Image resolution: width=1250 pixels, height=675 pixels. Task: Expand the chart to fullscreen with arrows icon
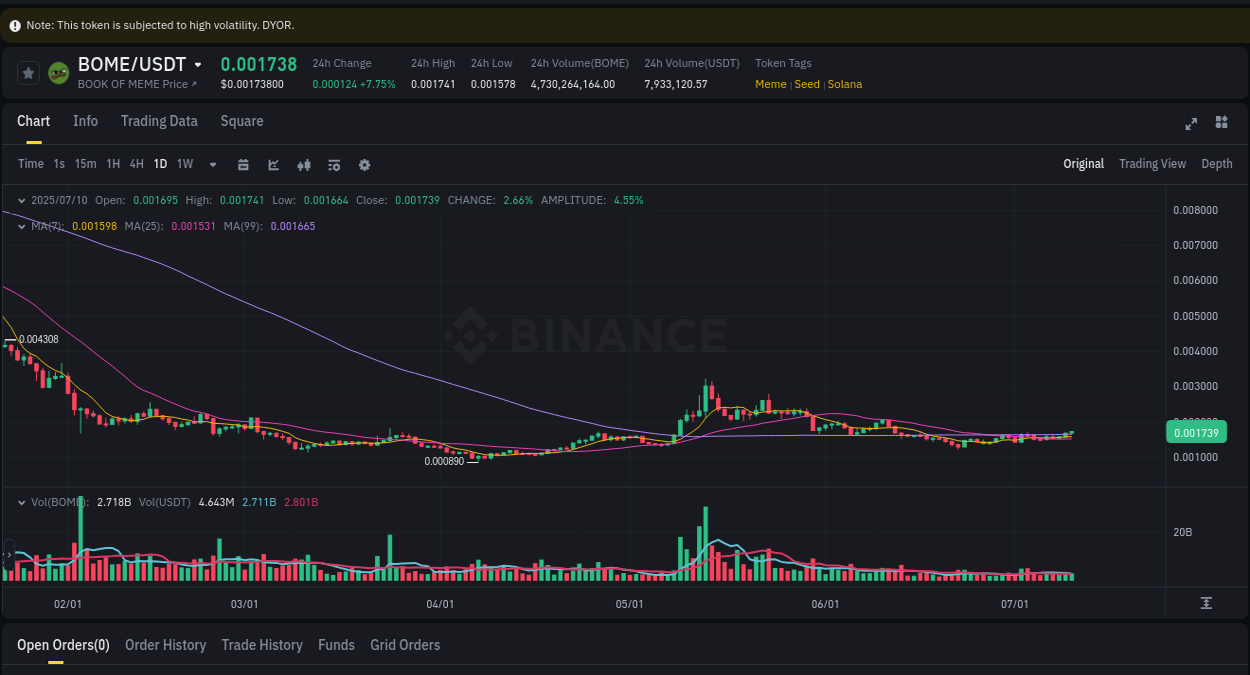click(1190, 122)
